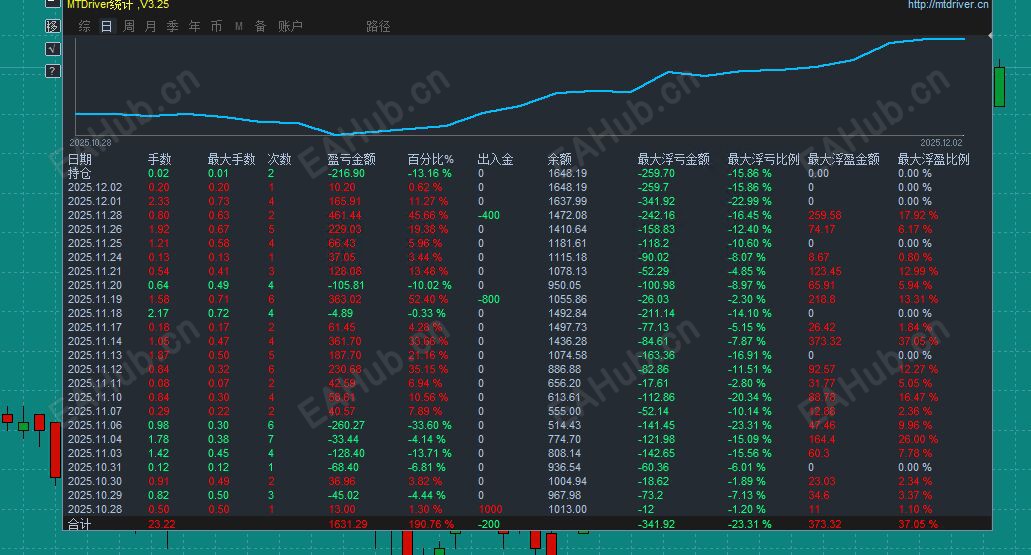Click the 百分比% column header
1031x555 pixels.
coord(431,159)
